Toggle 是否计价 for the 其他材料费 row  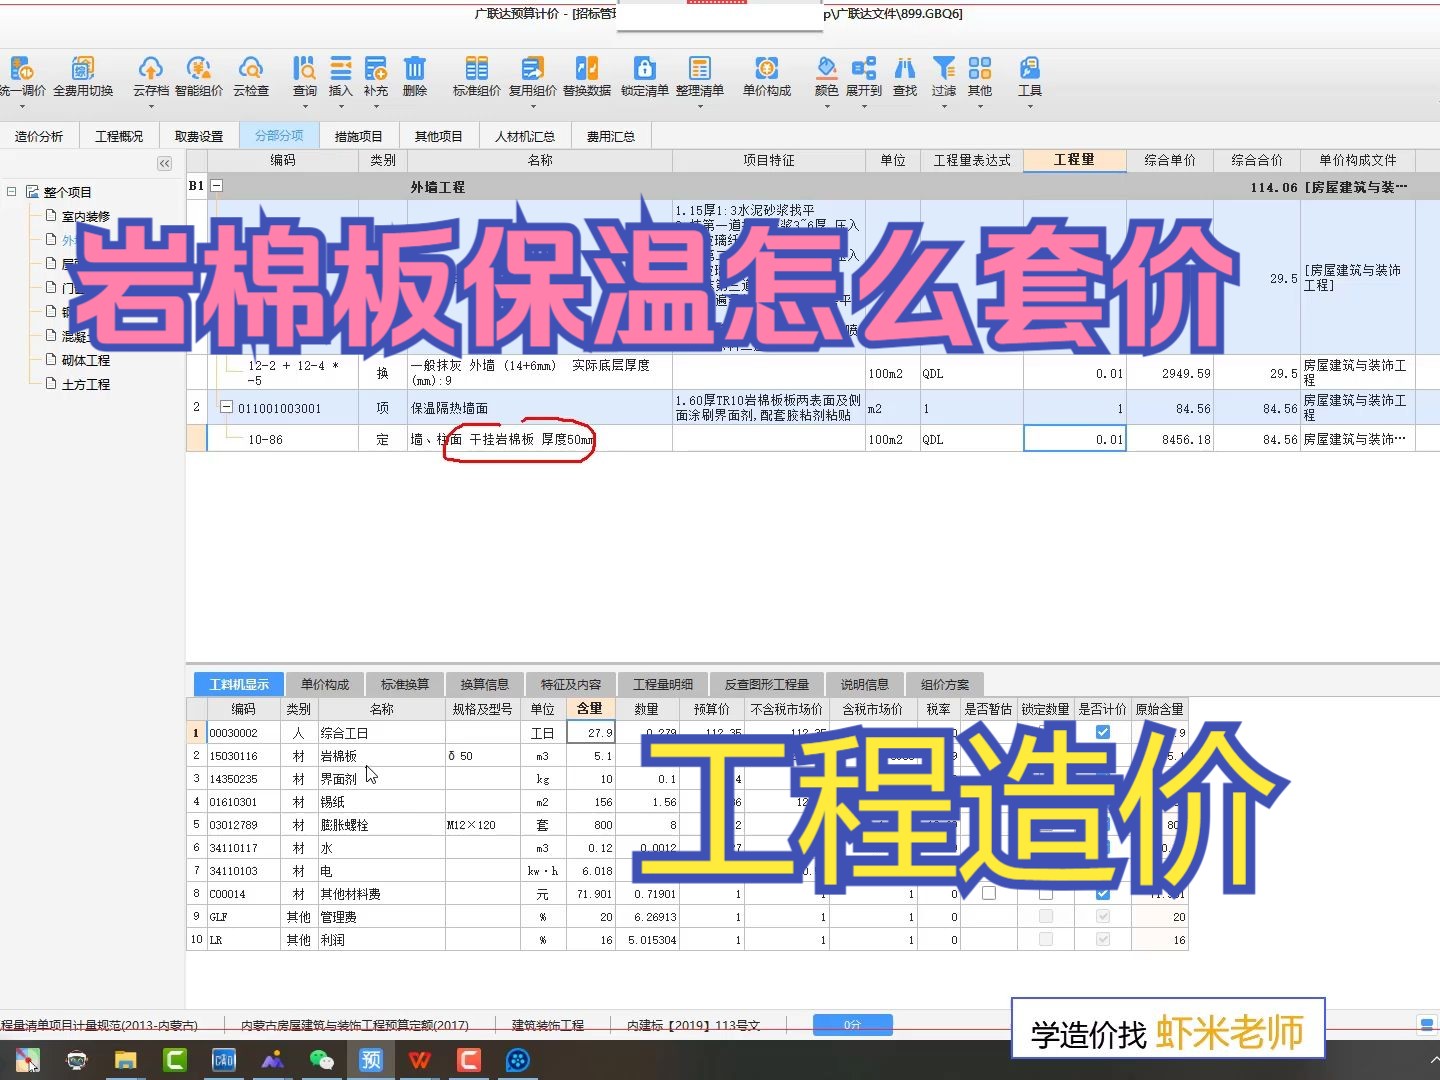pos(1102,893)
